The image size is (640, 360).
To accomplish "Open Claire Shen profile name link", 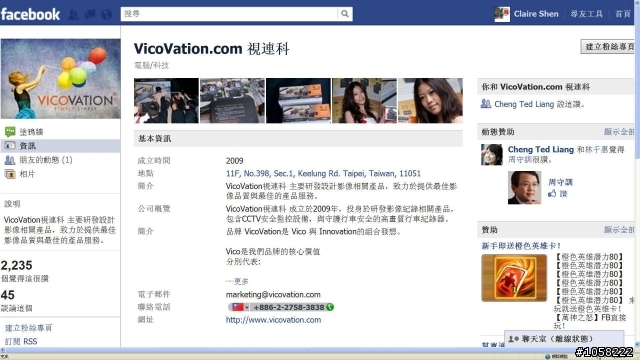I will pyautogui.click(x=536, y=14).
